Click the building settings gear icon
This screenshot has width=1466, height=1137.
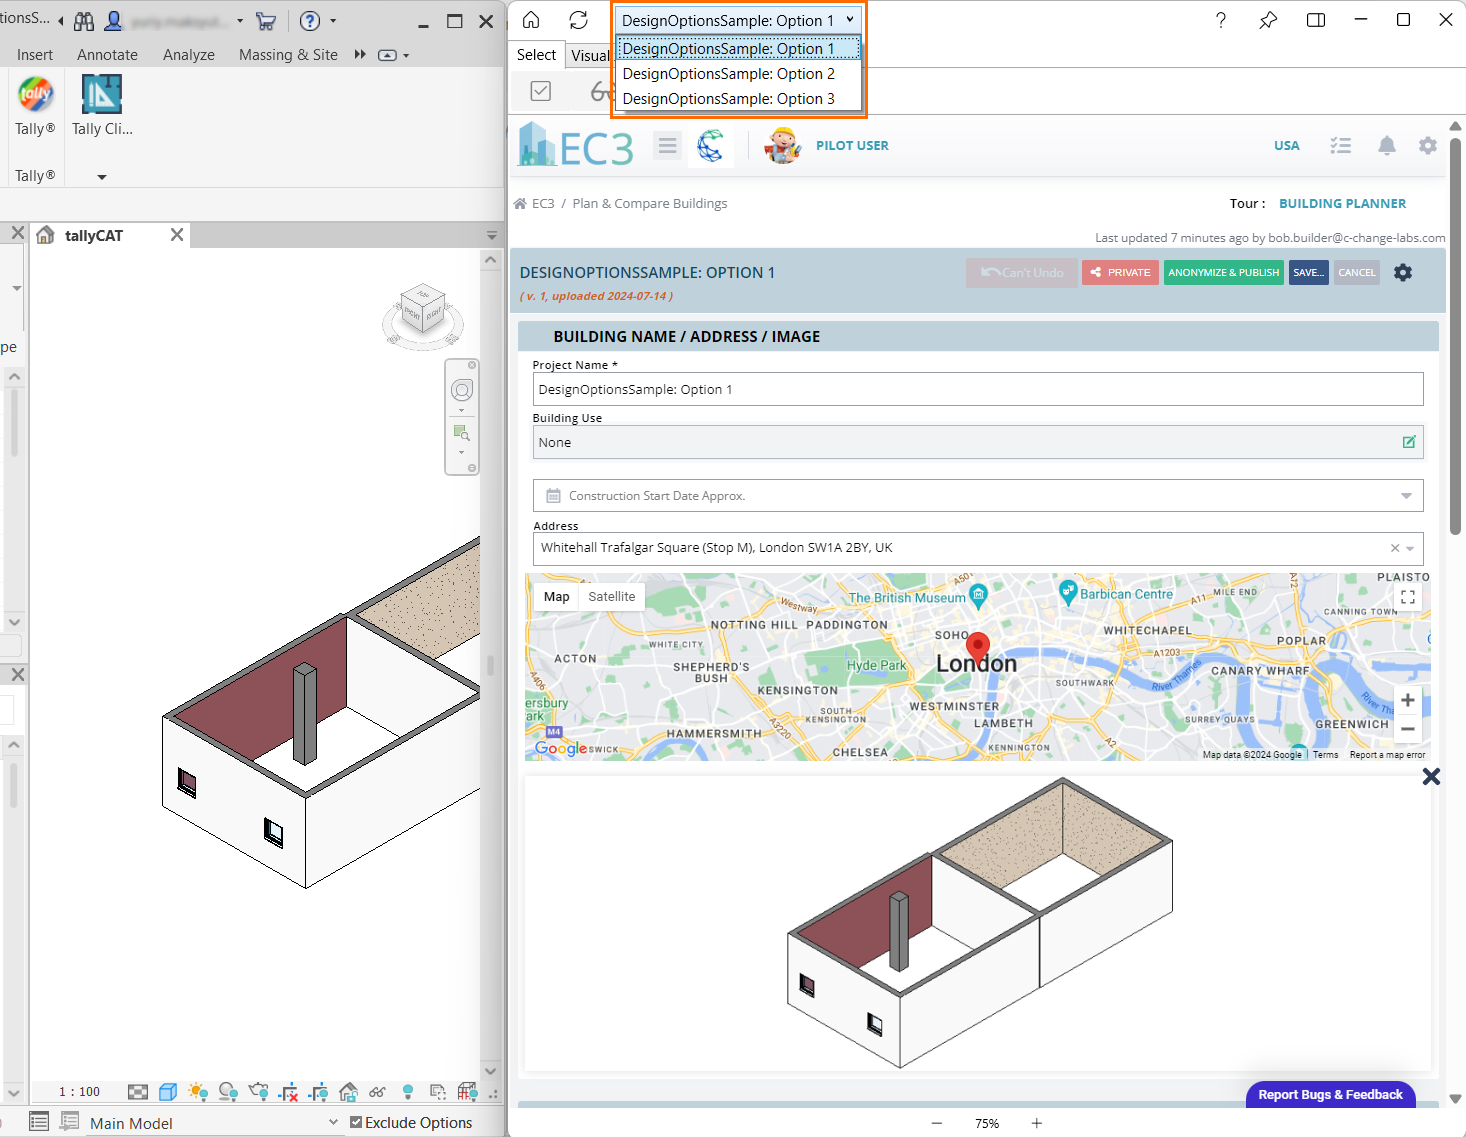[x=1403, y=273]
